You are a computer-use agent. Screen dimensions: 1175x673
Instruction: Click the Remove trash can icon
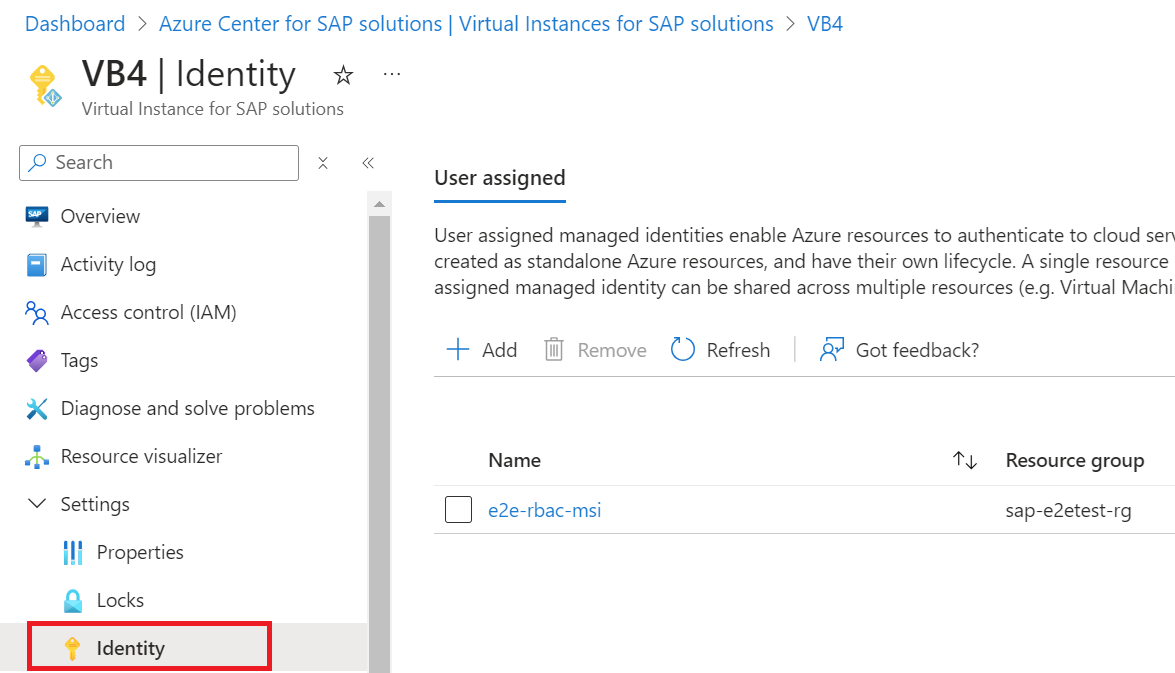click(x=554, y=349)
